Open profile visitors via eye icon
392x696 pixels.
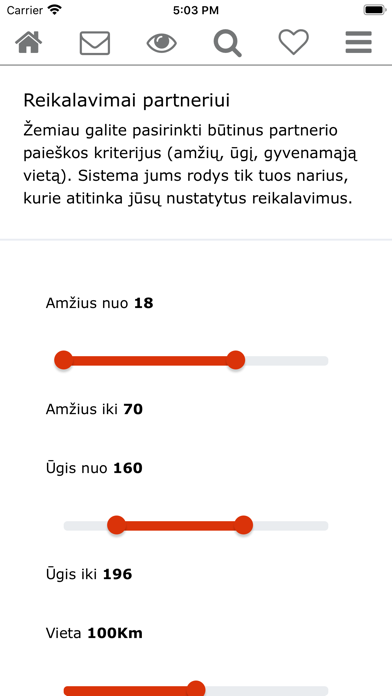click(x=162, y=43)
